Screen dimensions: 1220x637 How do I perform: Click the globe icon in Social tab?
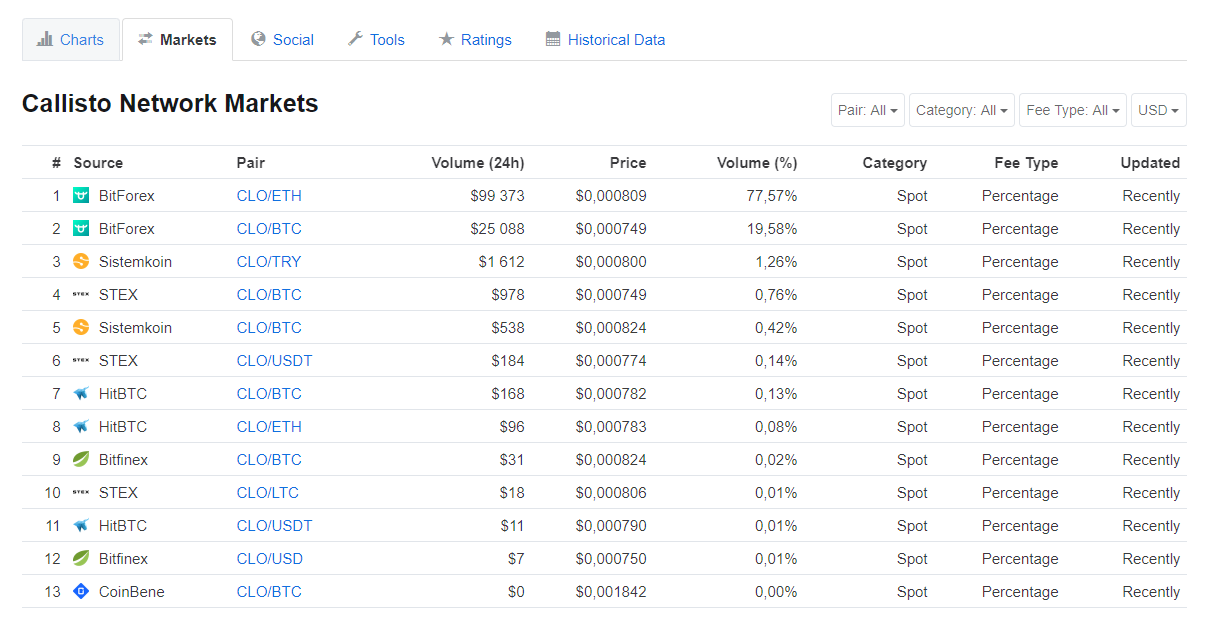coord(258,39)
